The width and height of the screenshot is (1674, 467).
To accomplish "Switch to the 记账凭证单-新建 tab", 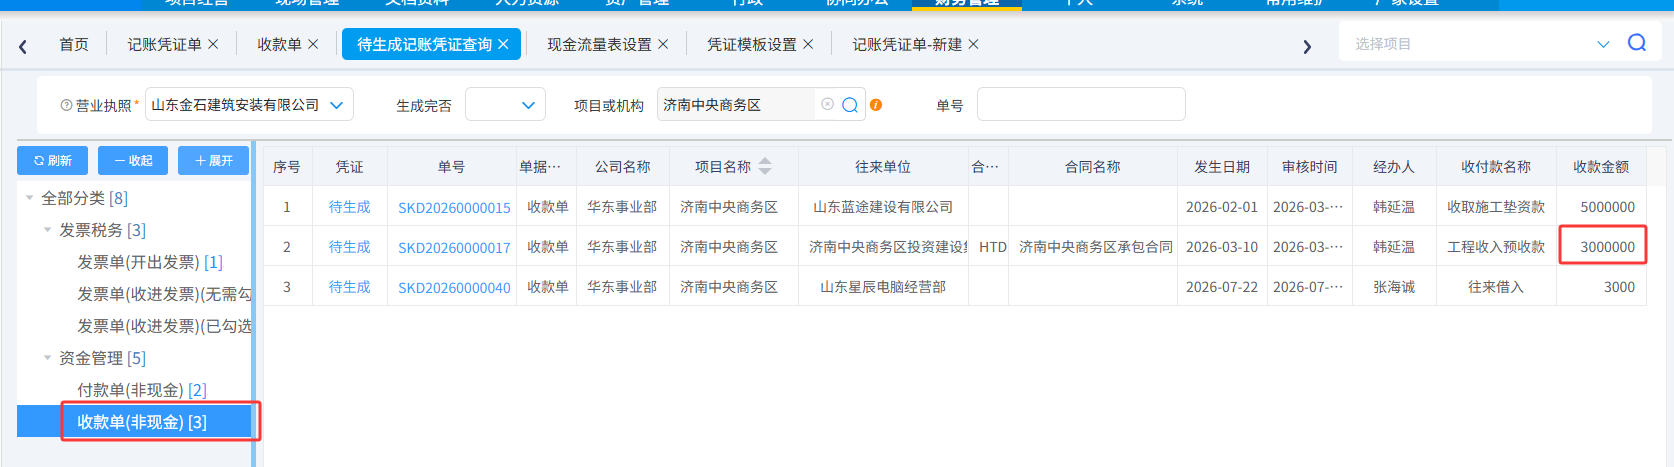I will [907, 44].
